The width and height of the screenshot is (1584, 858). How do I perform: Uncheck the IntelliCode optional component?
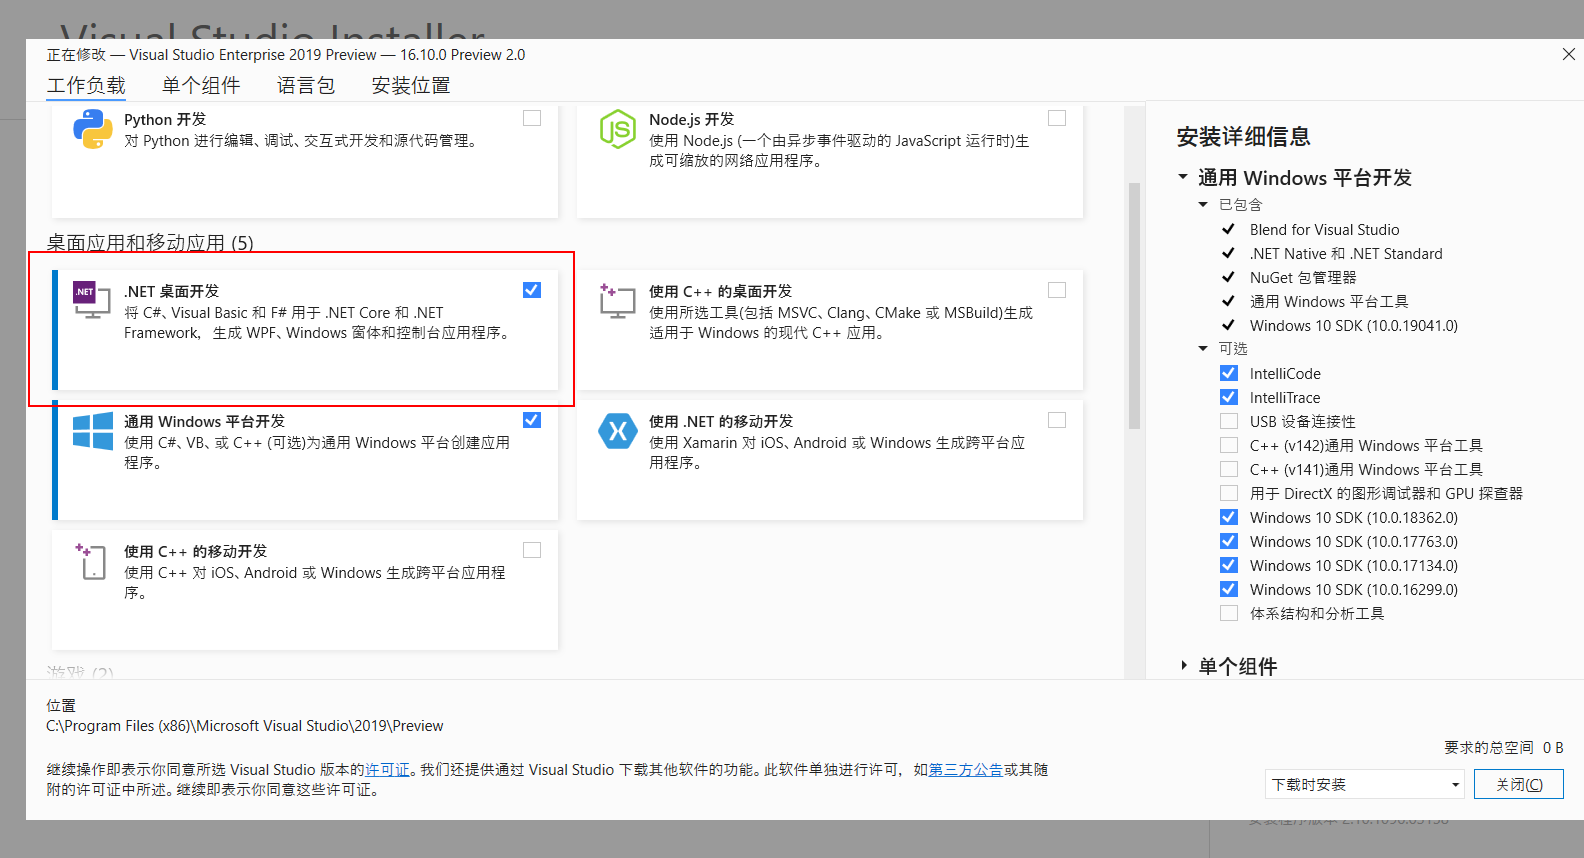1229,373
